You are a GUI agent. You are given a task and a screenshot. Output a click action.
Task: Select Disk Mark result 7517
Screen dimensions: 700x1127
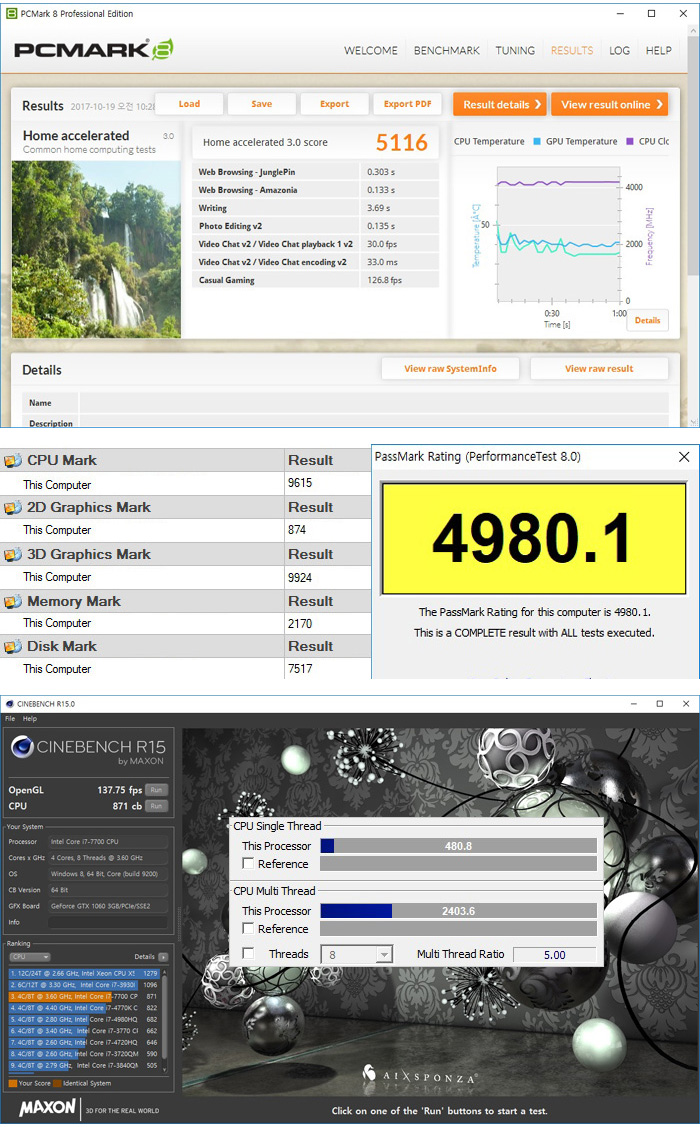300,669
